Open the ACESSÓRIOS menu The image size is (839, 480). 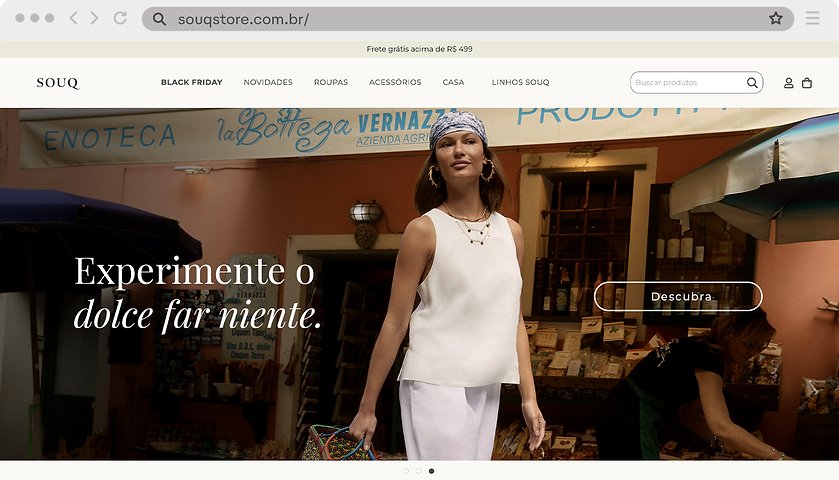coord(395,82)
